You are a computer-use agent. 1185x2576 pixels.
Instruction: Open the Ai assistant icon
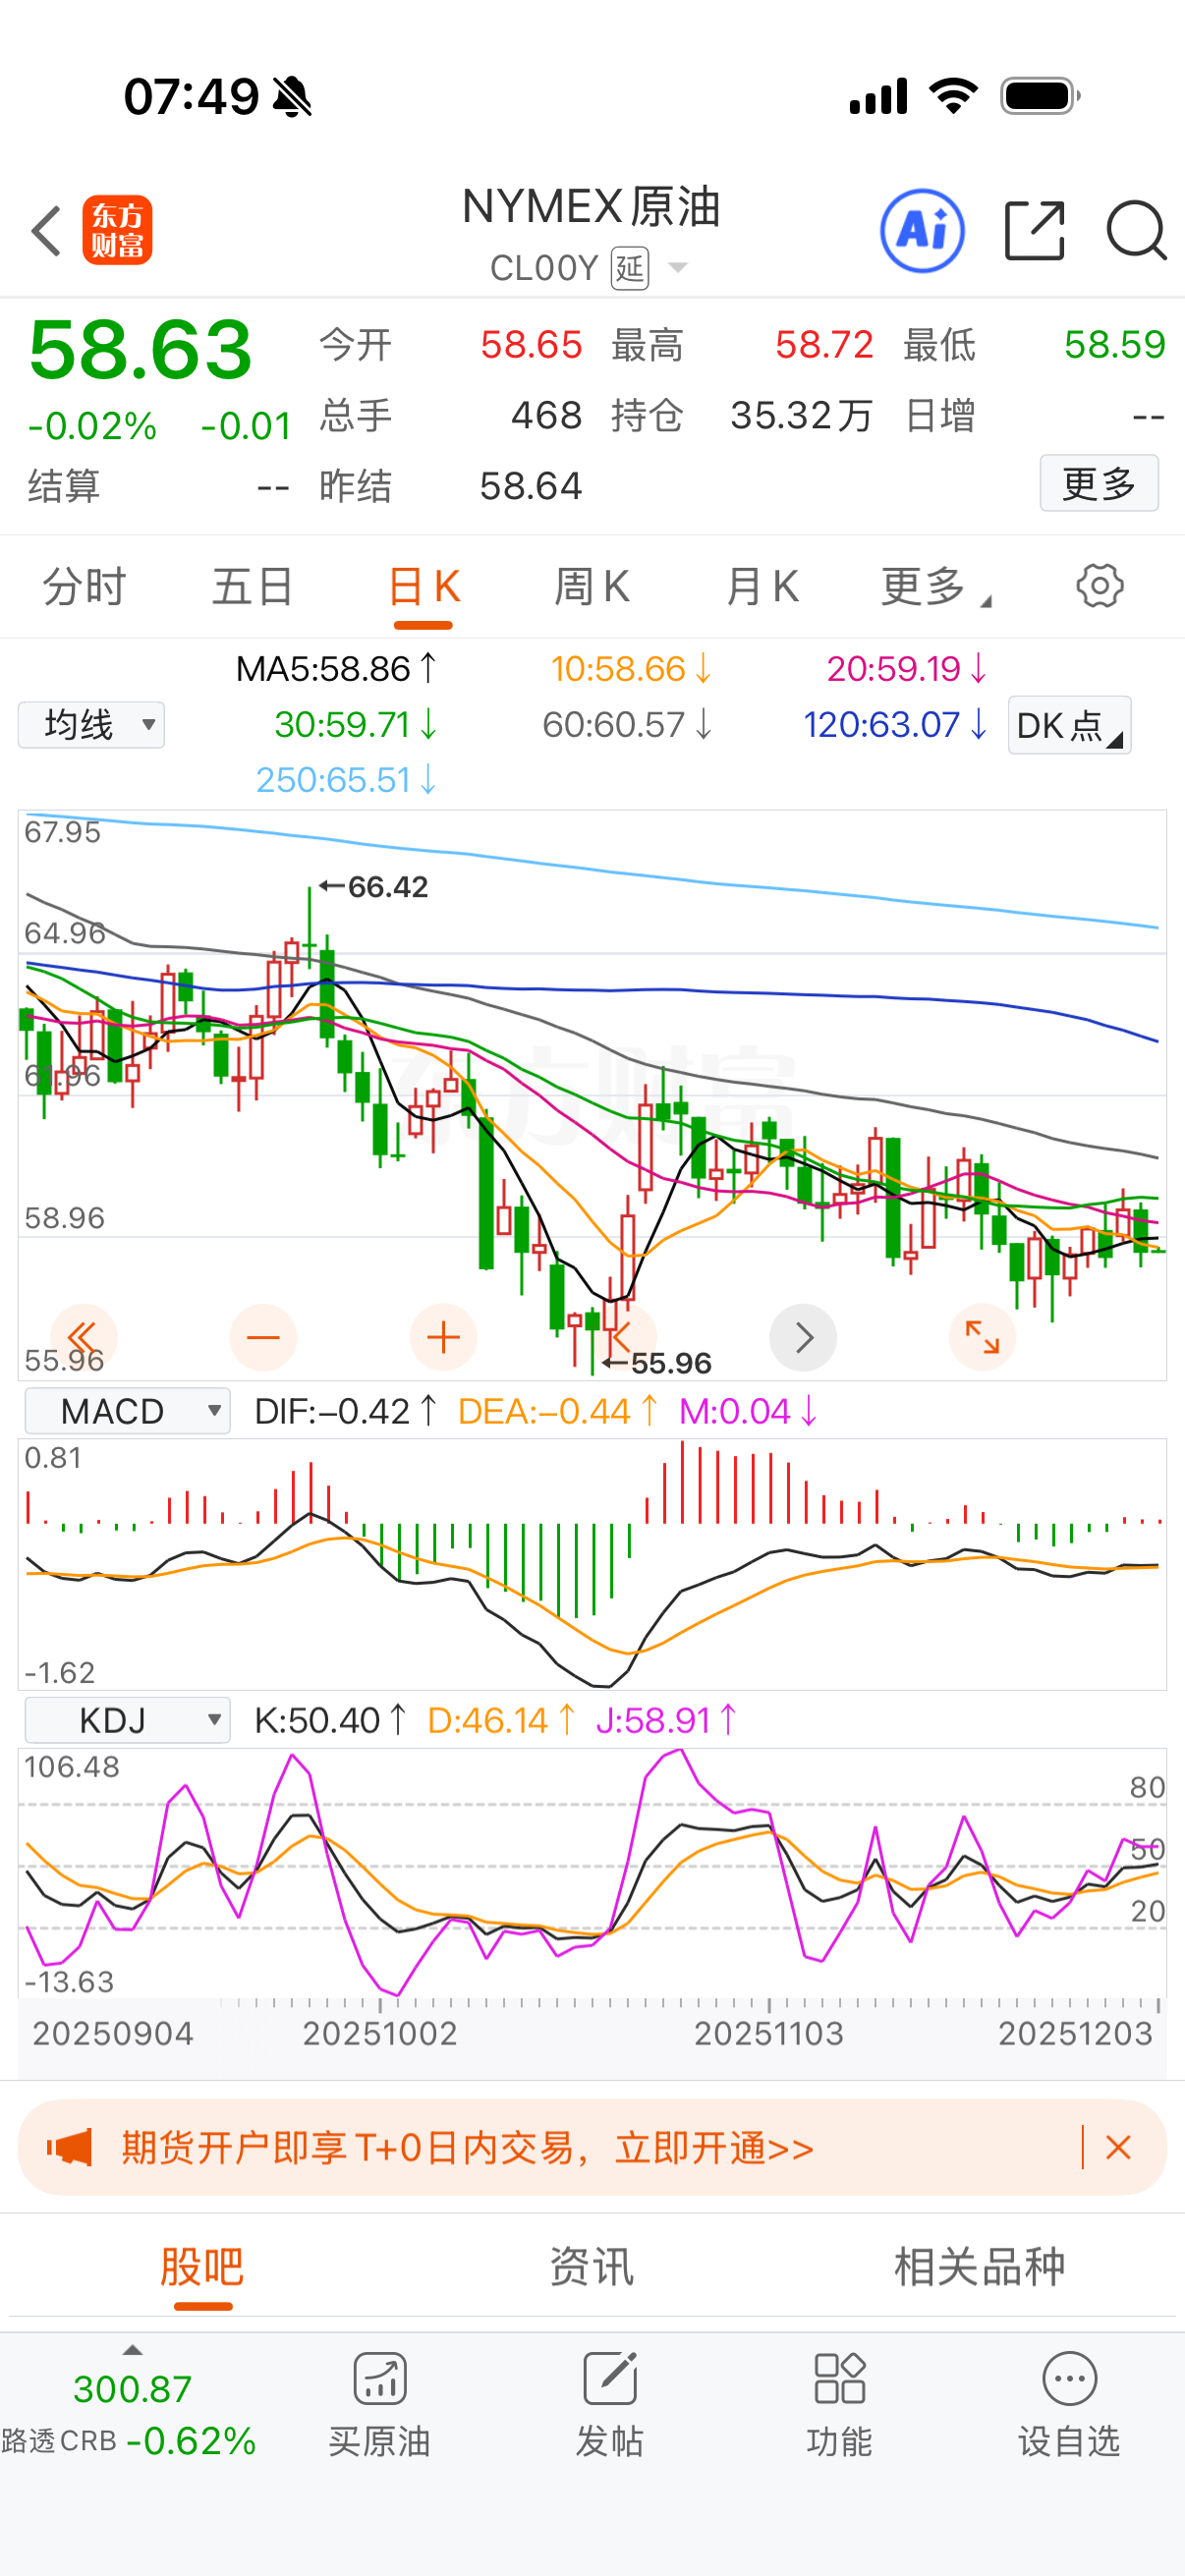922,231
